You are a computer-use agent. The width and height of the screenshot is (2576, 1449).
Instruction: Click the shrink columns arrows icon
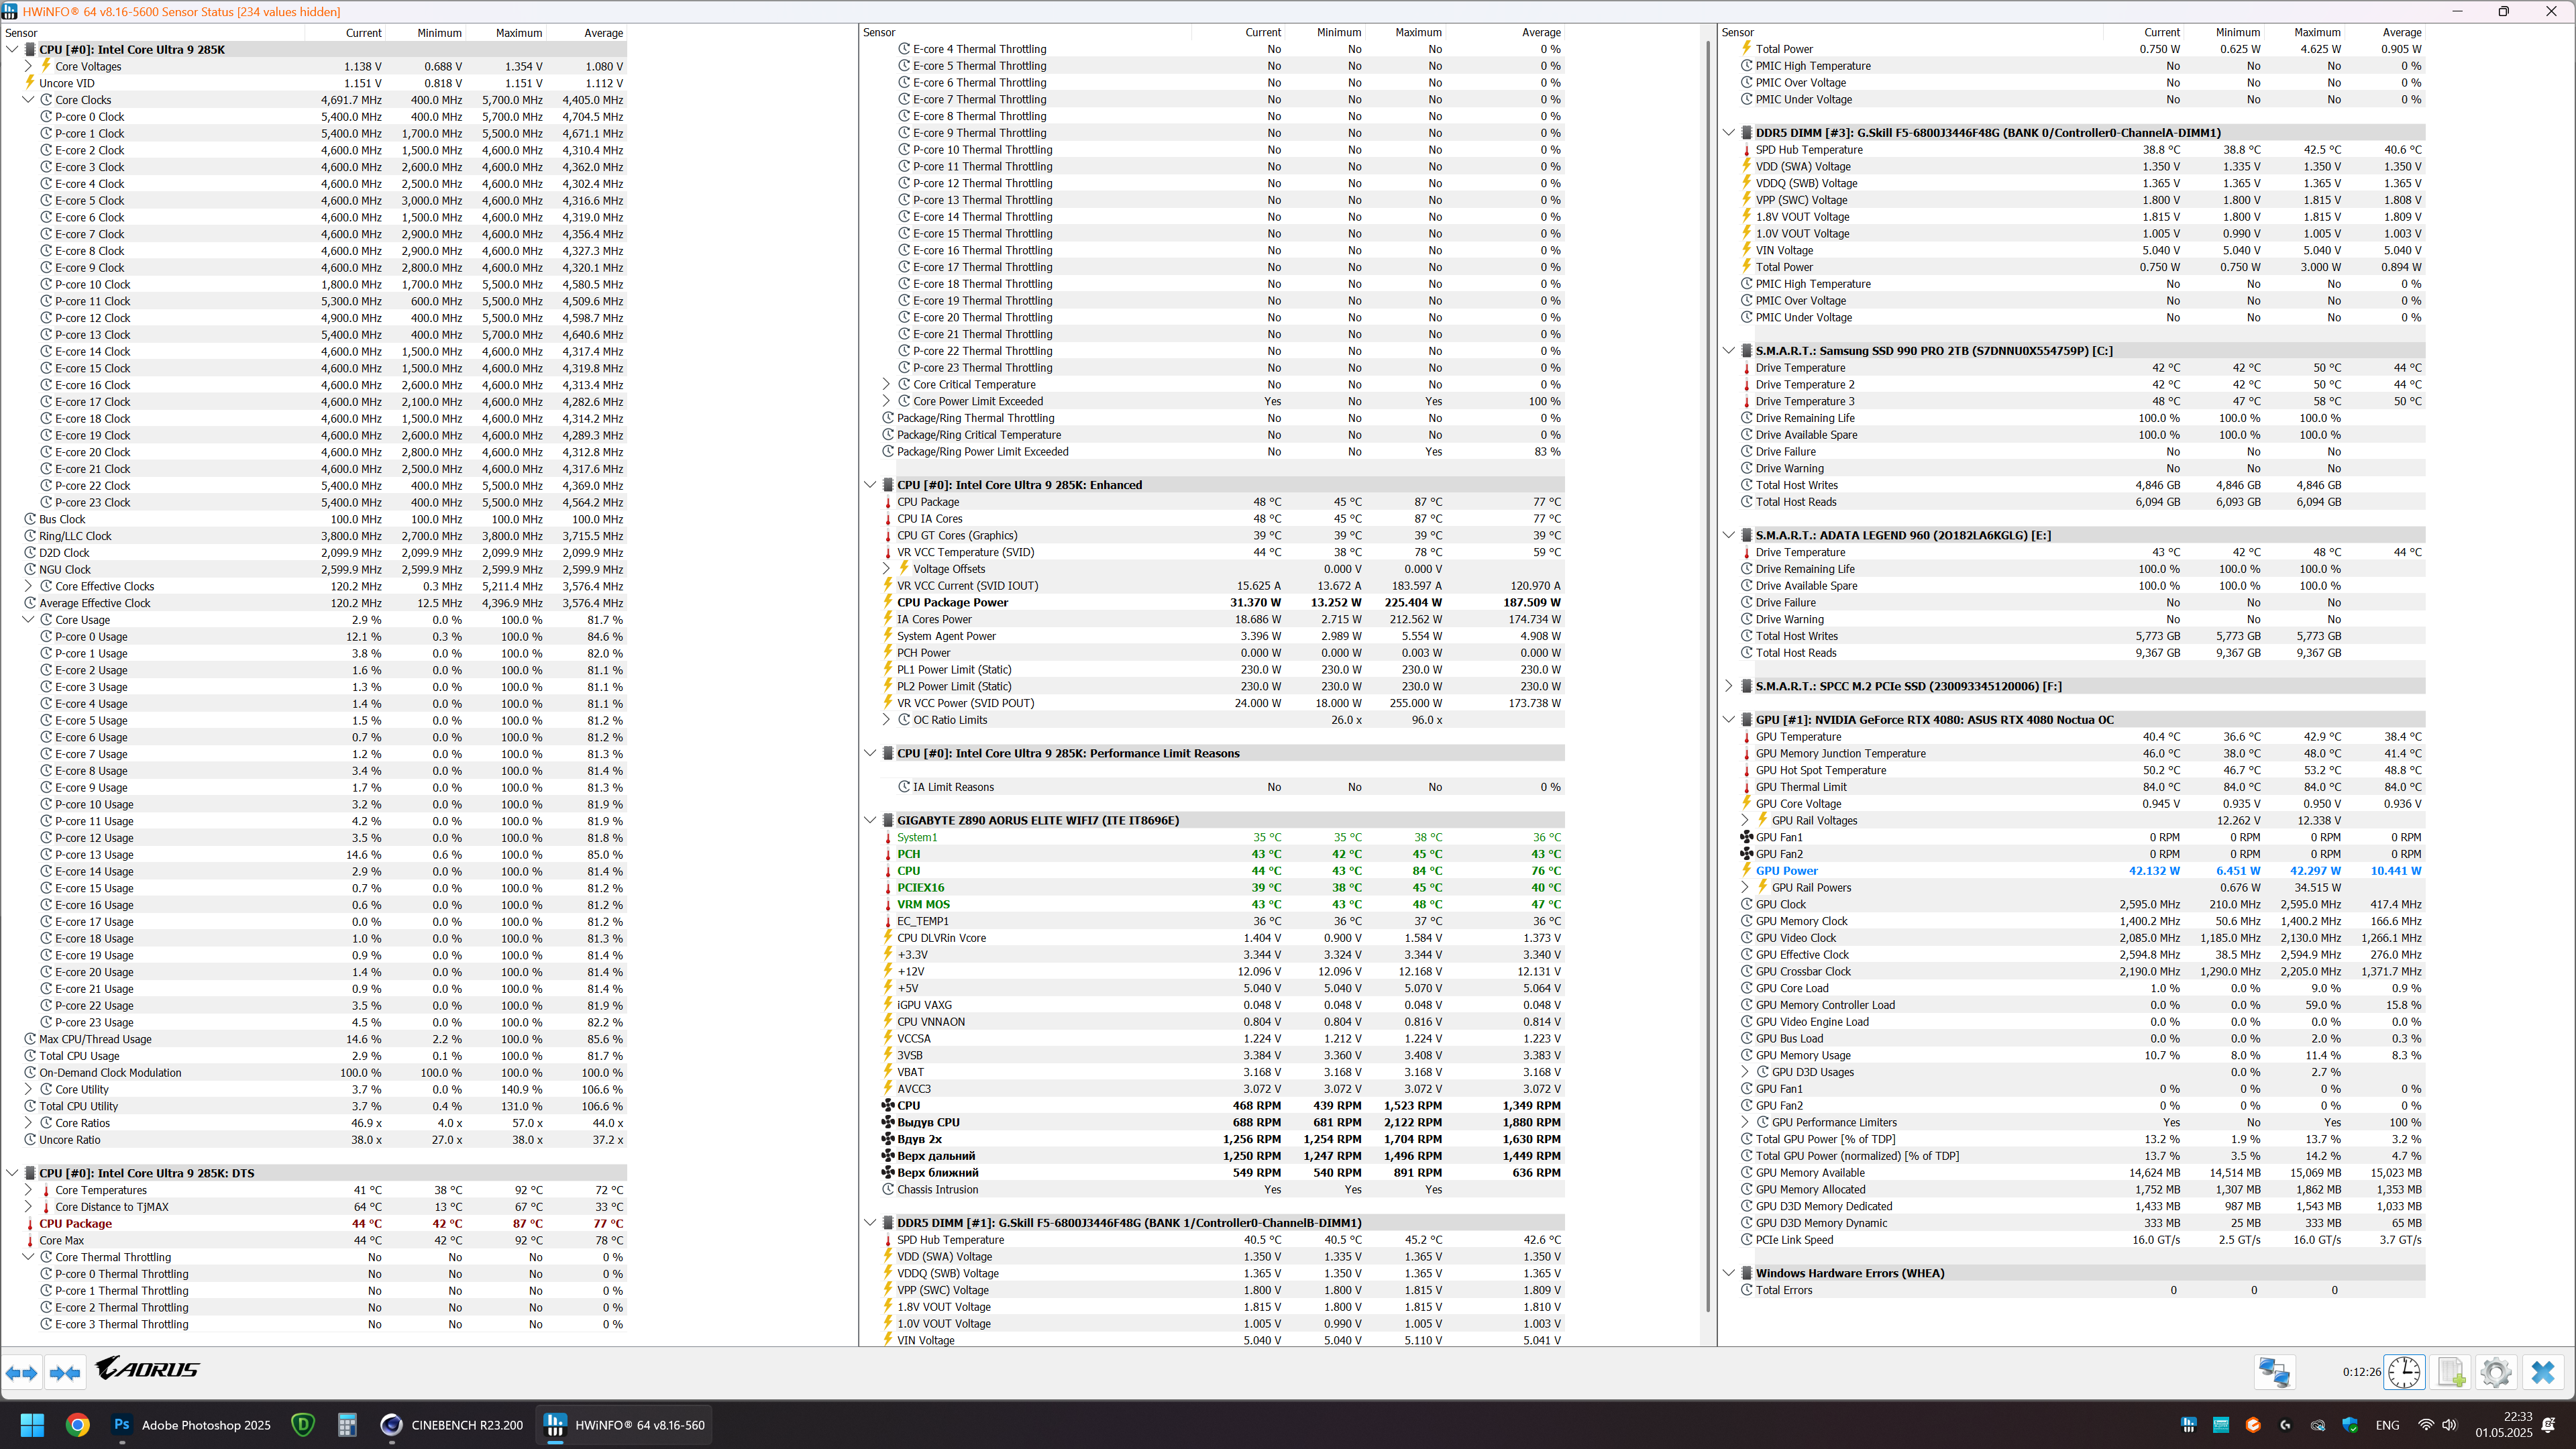tap(65, 1373)
